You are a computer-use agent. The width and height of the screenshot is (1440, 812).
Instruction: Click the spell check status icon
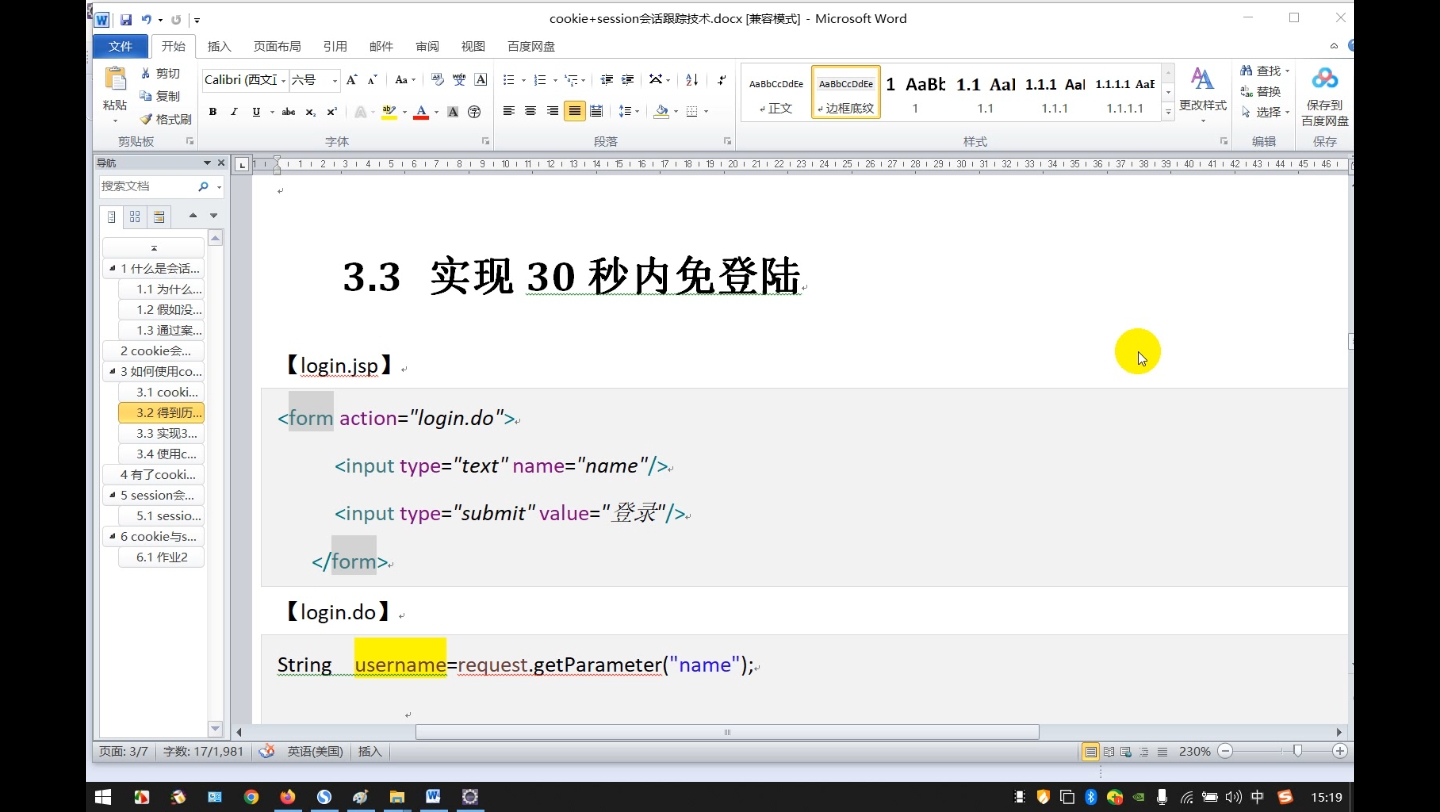266,751
